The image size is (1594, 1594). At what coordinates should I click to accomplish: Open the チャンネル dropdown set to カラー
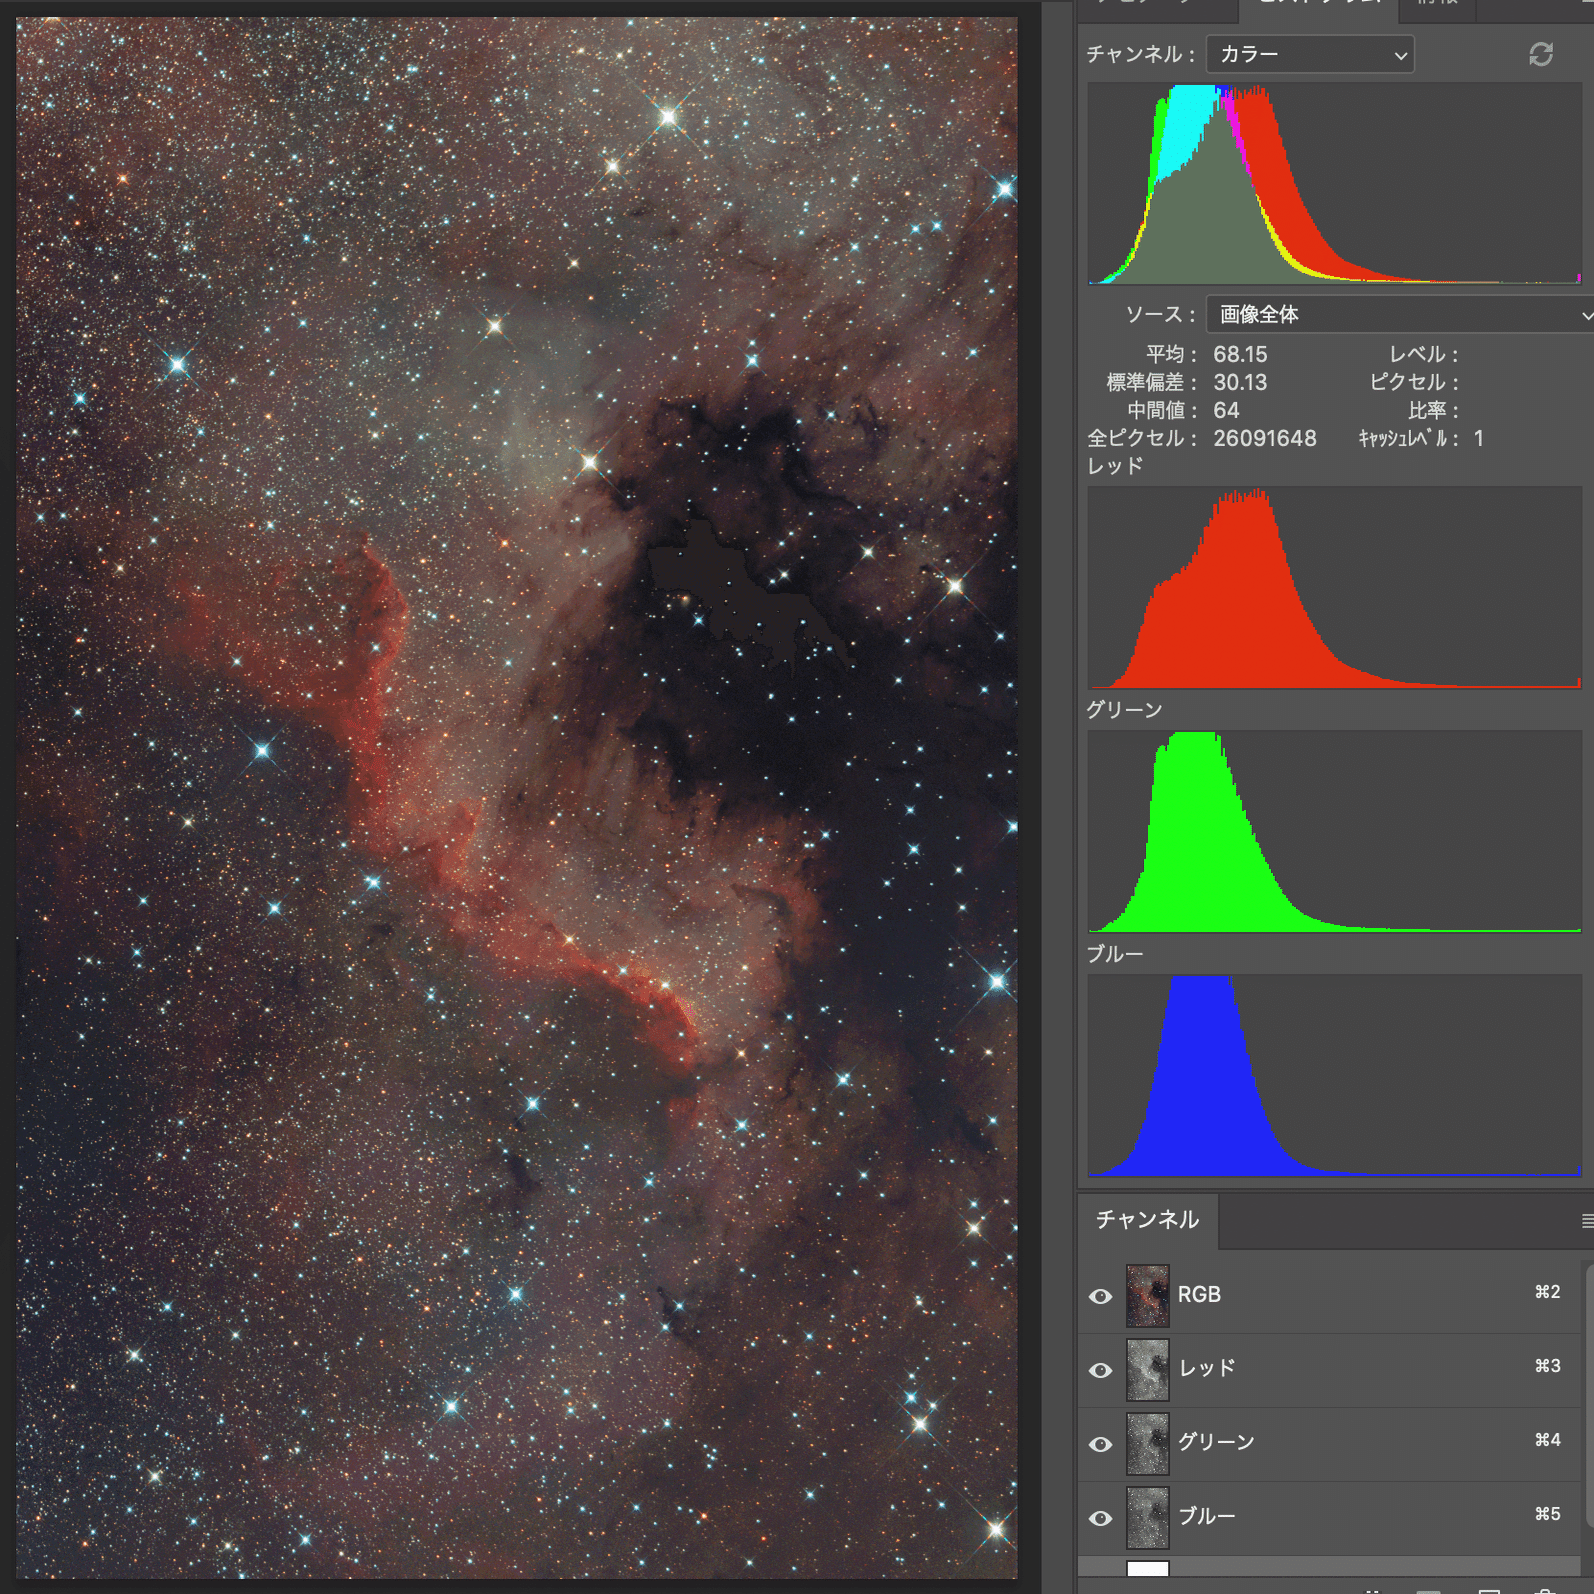point(1310,54)
